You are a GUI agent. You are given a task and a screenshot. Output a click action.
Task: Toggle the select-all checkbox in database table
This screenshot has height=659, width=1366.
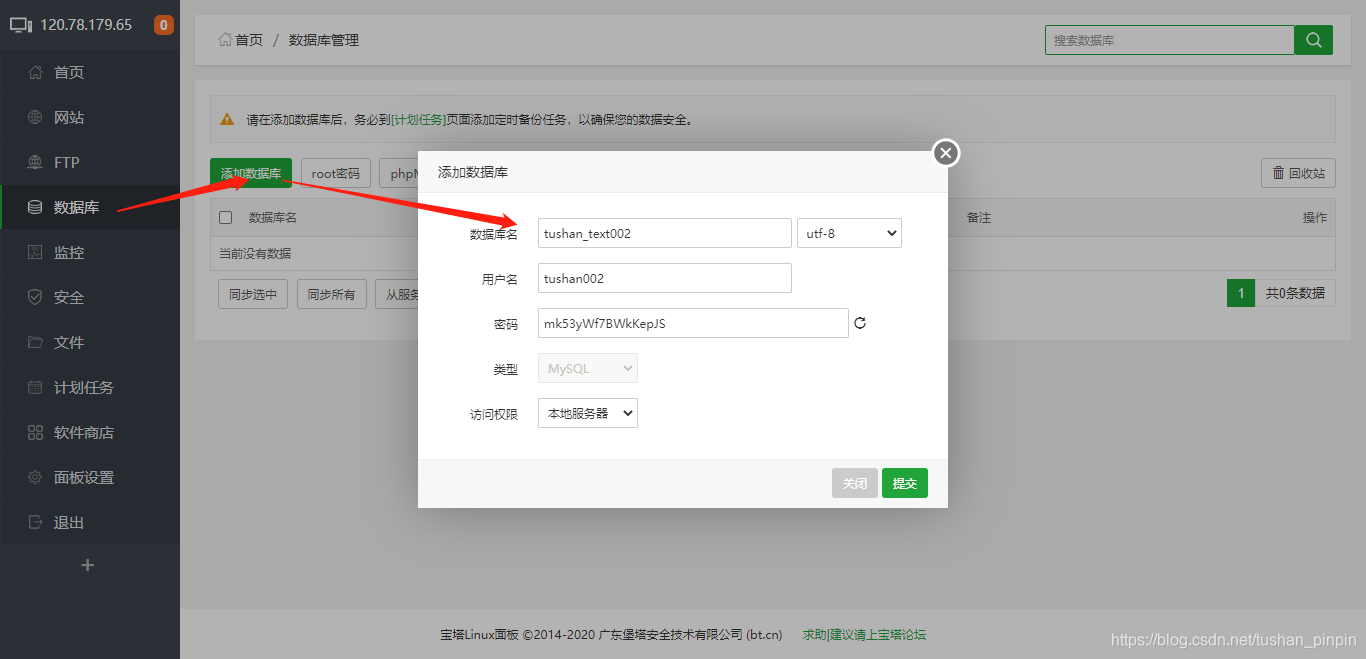coord(225,217)
